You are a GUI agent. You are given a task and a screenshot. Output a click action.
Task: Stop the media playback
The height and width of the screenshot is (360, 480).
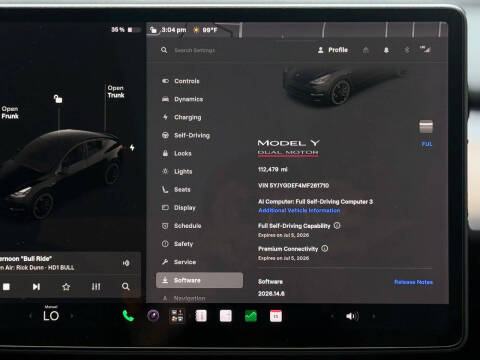(x=6, y=287)
